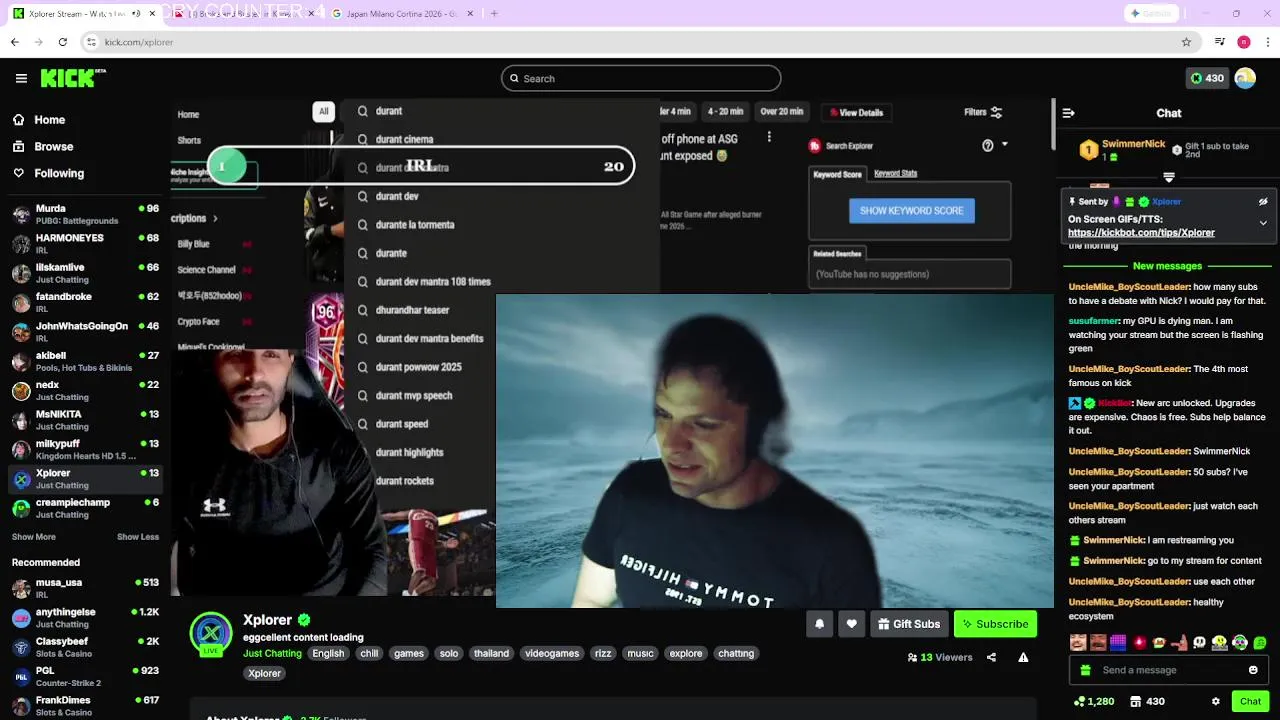Click susufarmer's username in chat

[1094, 321]
